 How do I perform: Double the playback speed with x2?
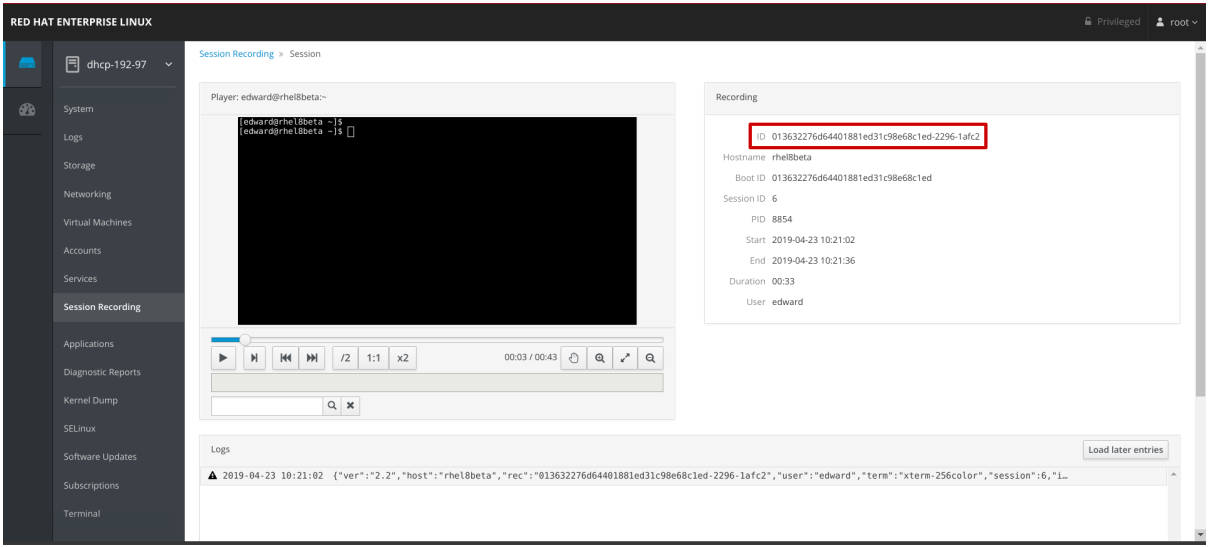click(x=402, y=358)
